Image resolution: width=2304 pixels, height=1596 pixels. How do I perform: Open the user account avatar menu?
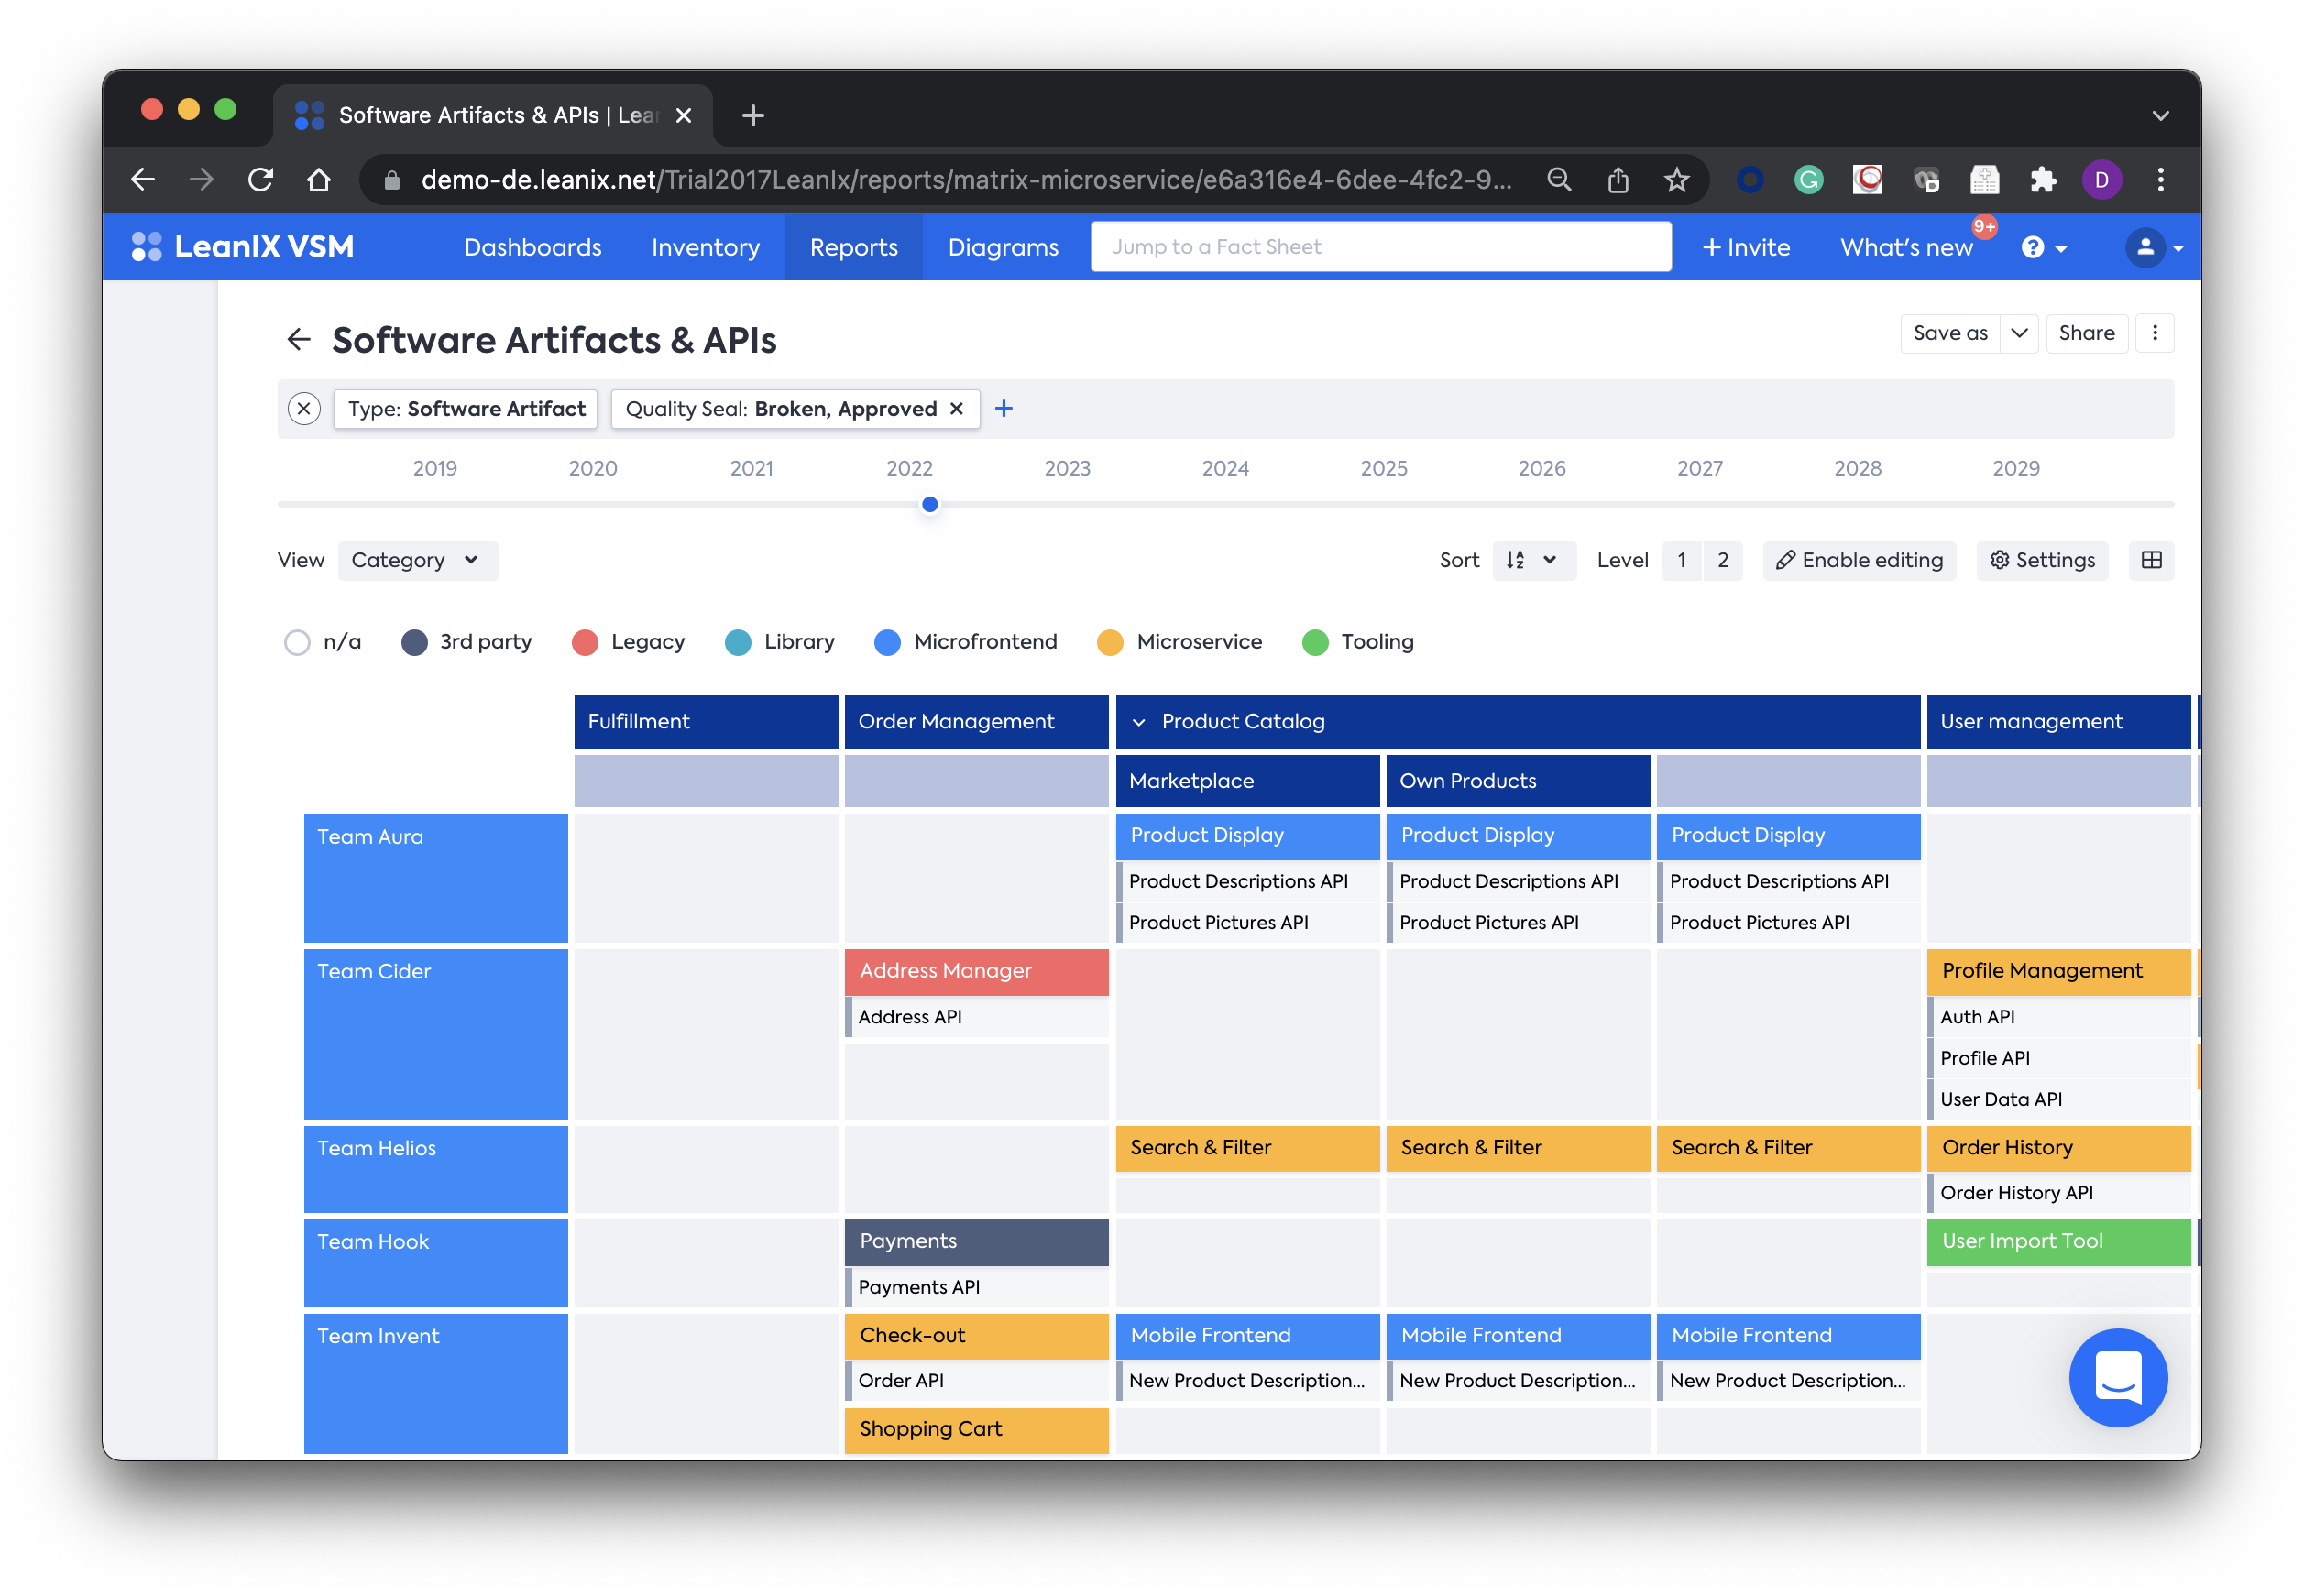(x=2152, y=247)
